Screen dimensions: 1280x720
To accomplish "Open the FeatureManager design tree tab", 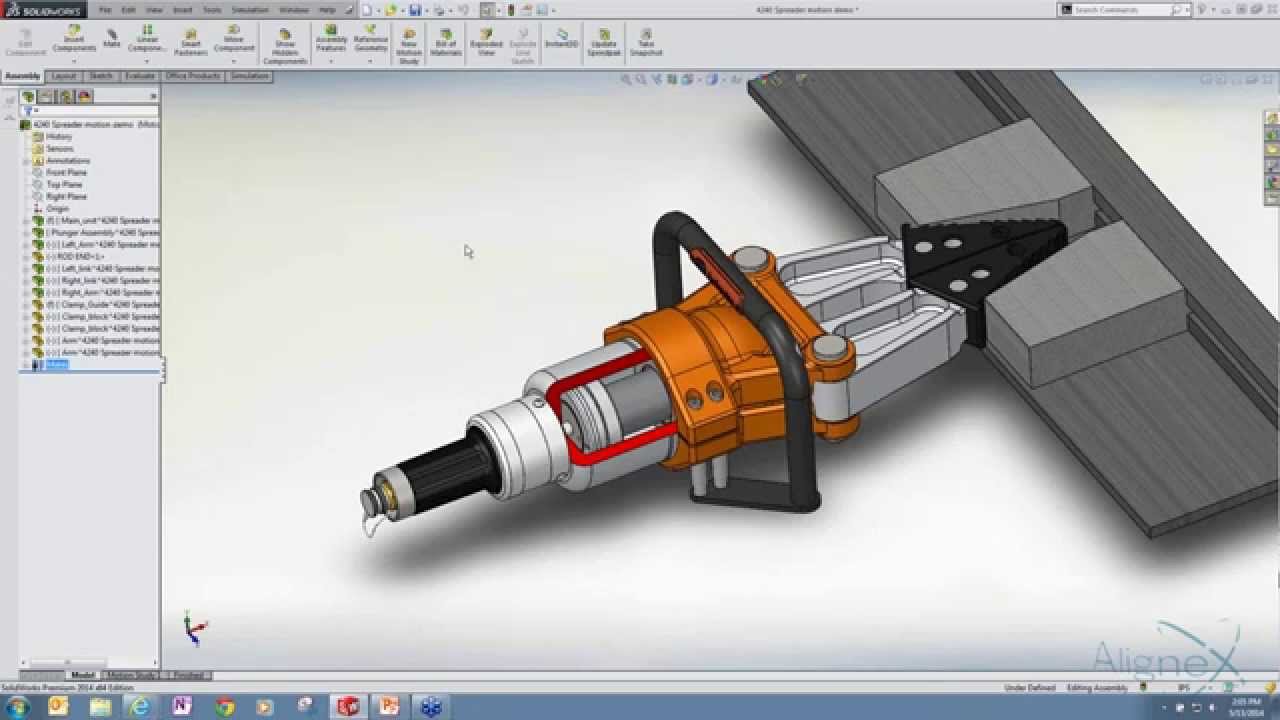I will (28, 96).
